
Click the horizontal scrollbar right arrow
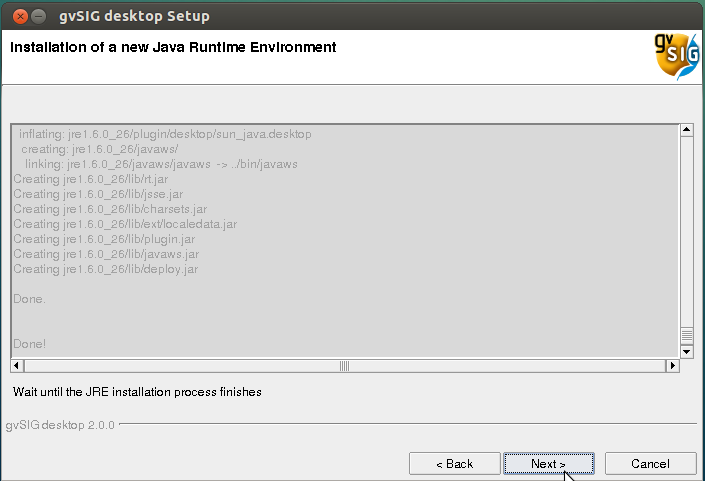(x=672, y=366)
